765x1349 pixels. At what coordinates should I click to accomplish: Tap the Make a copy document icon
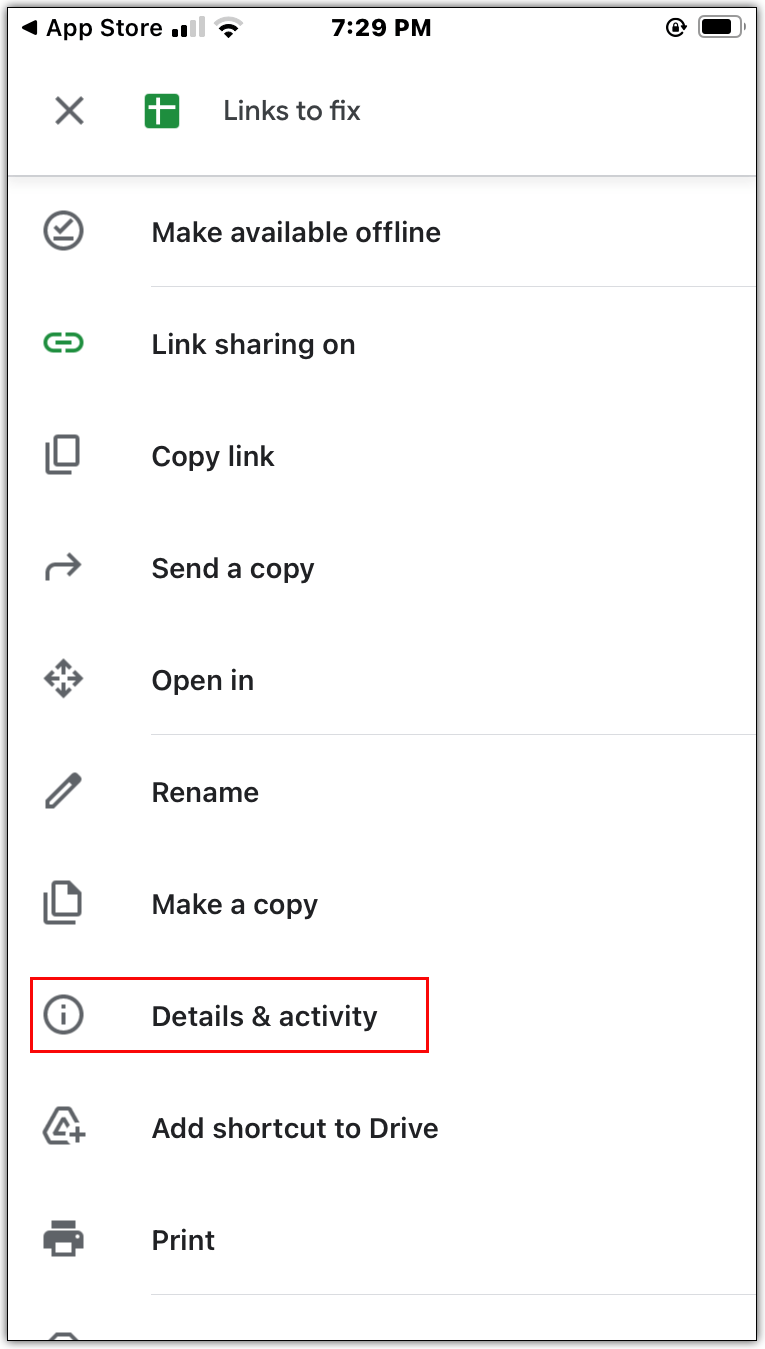64,904
